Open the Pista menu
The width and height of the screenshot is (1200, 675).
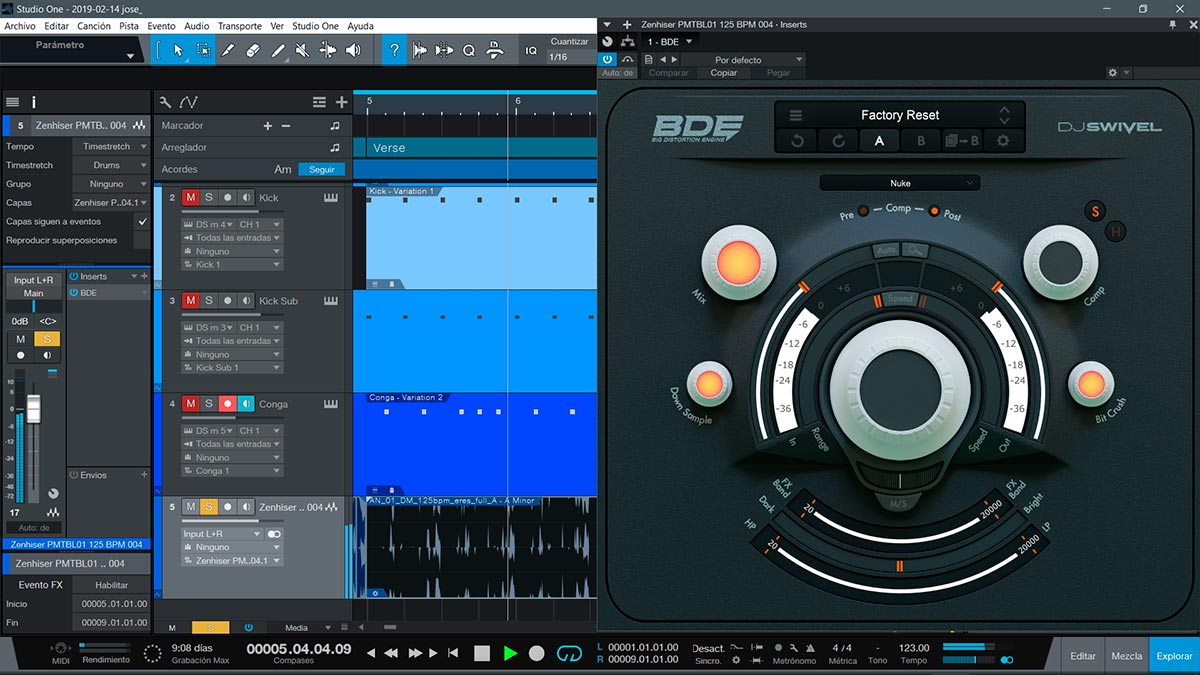129,26
